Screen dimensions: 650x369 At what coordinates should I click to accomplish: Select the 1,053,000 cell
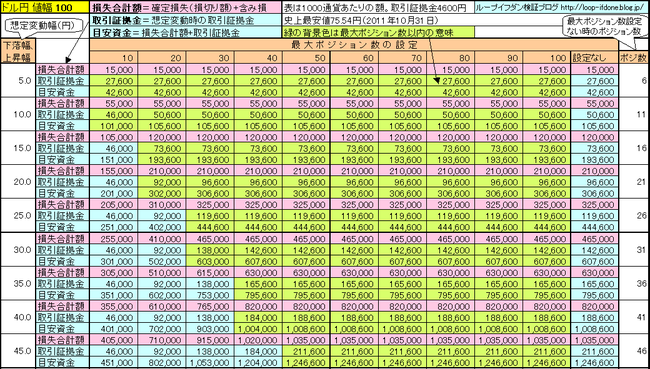[210, 362]
